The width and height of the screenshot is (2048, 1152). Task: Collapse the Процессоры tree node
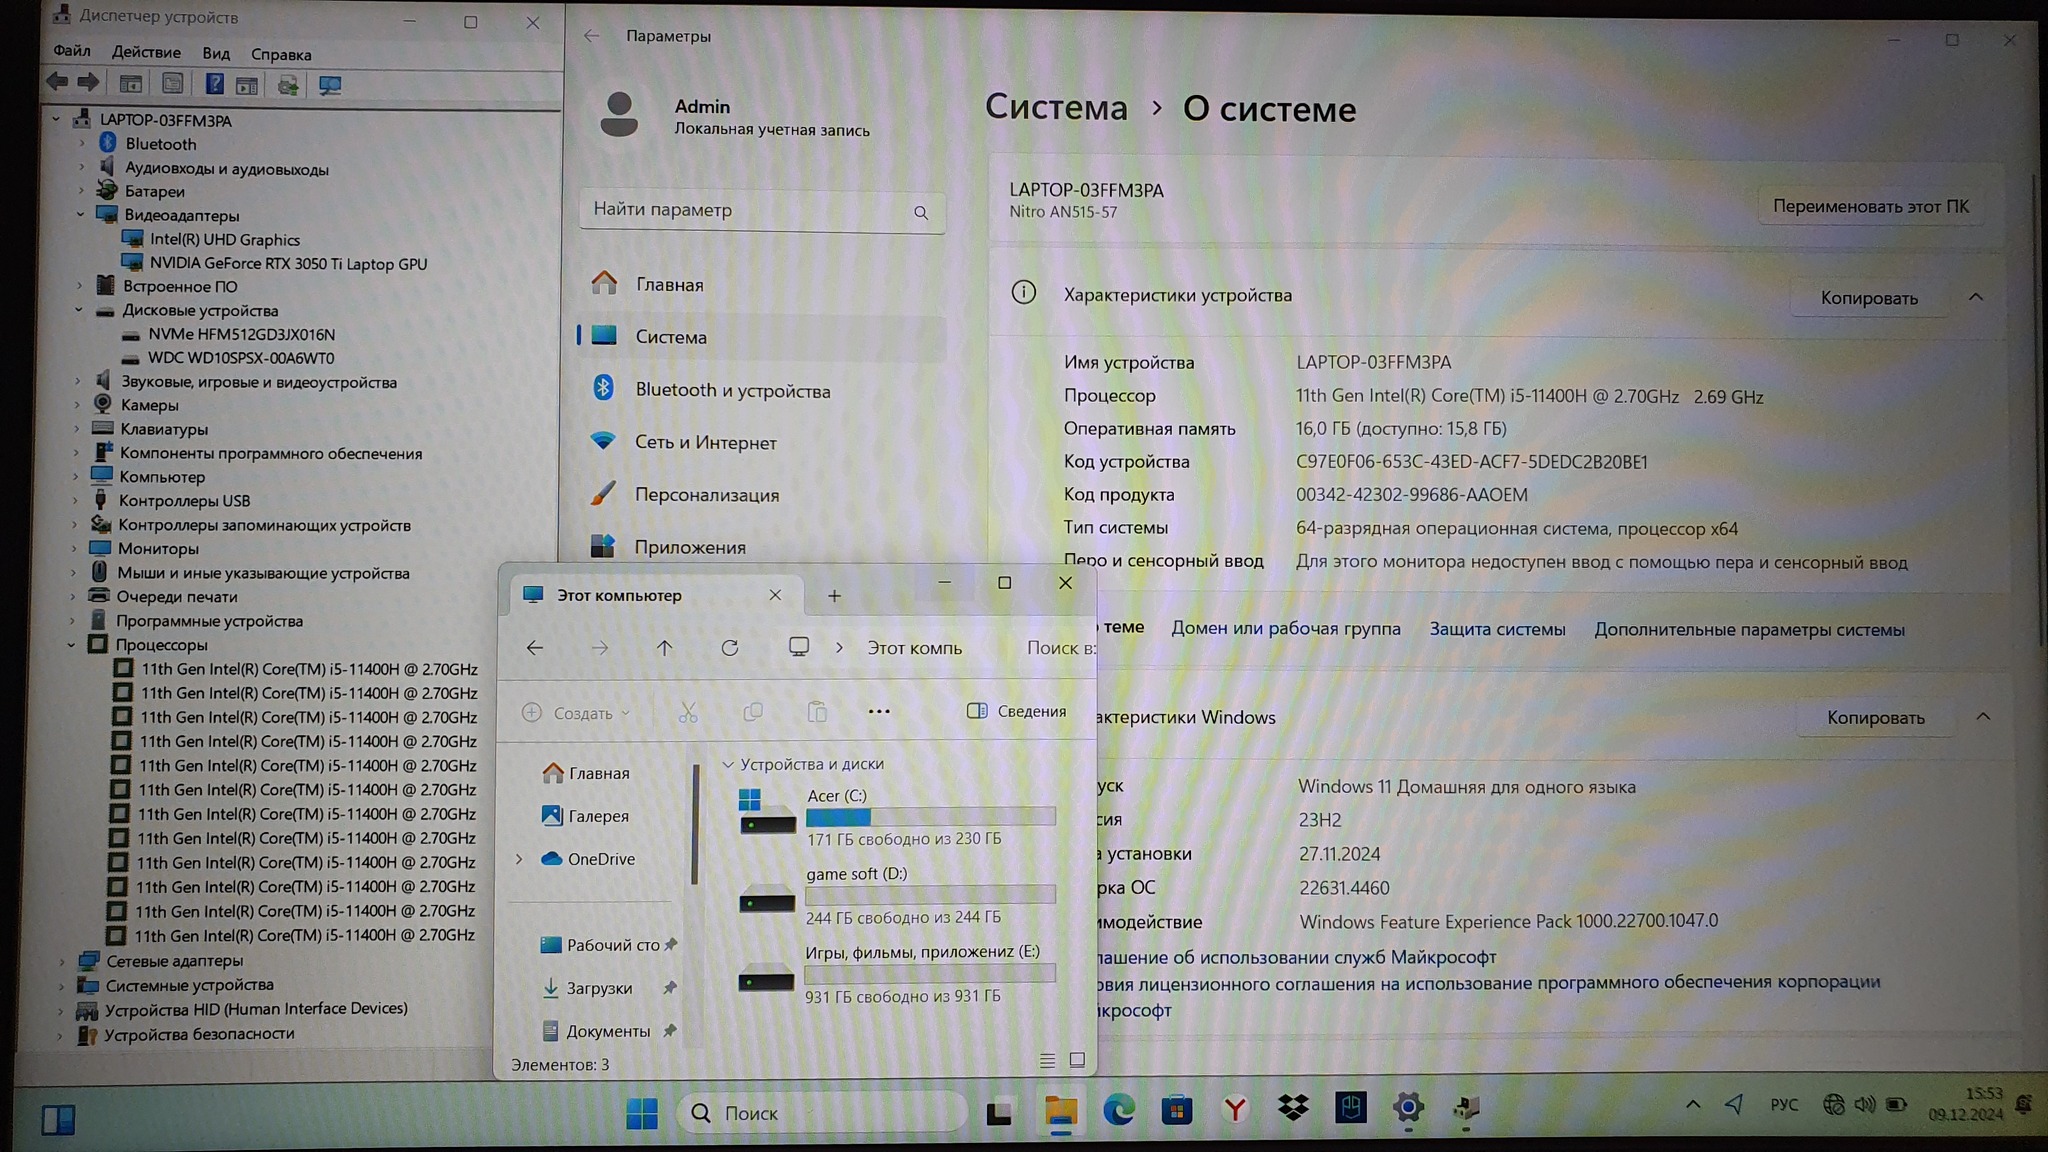tap(72, 645)
